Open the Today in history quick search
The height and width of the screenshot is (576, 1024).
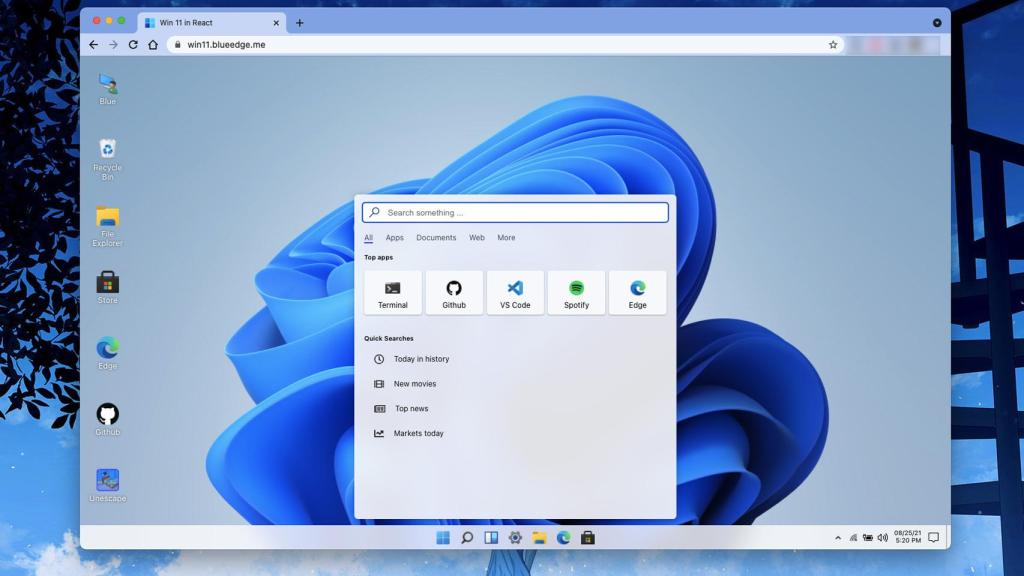pos(421,358)
